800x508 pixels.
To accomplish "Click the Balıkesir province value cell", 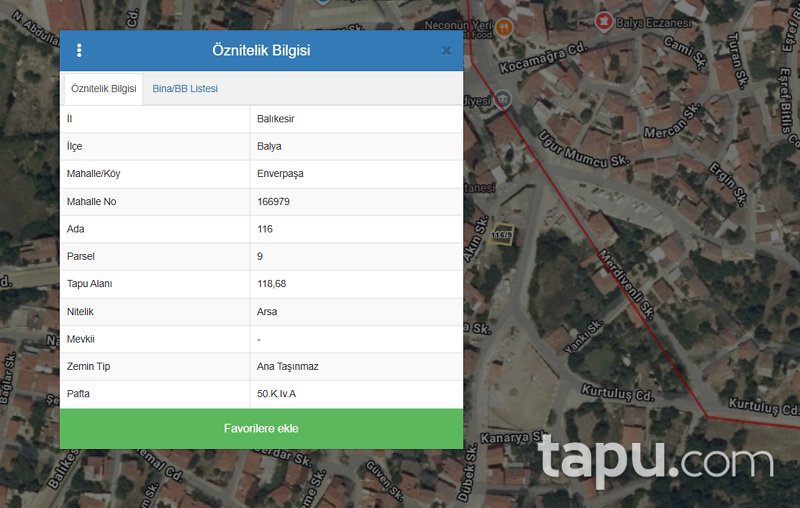I will pyautogui.click(x=356, y=119).
